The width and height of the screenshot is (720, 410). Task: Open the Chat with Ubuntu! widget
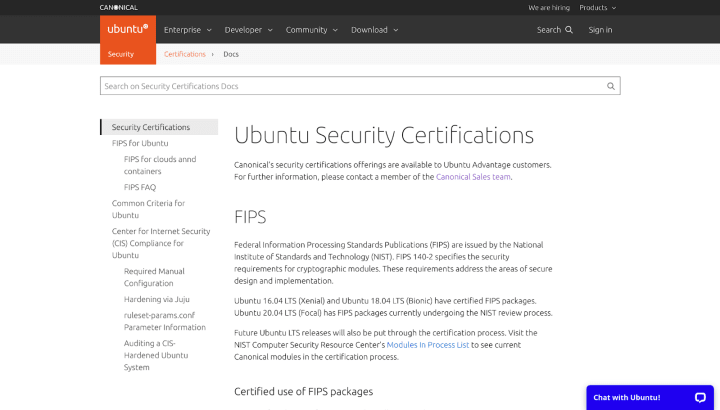point(650,398)
